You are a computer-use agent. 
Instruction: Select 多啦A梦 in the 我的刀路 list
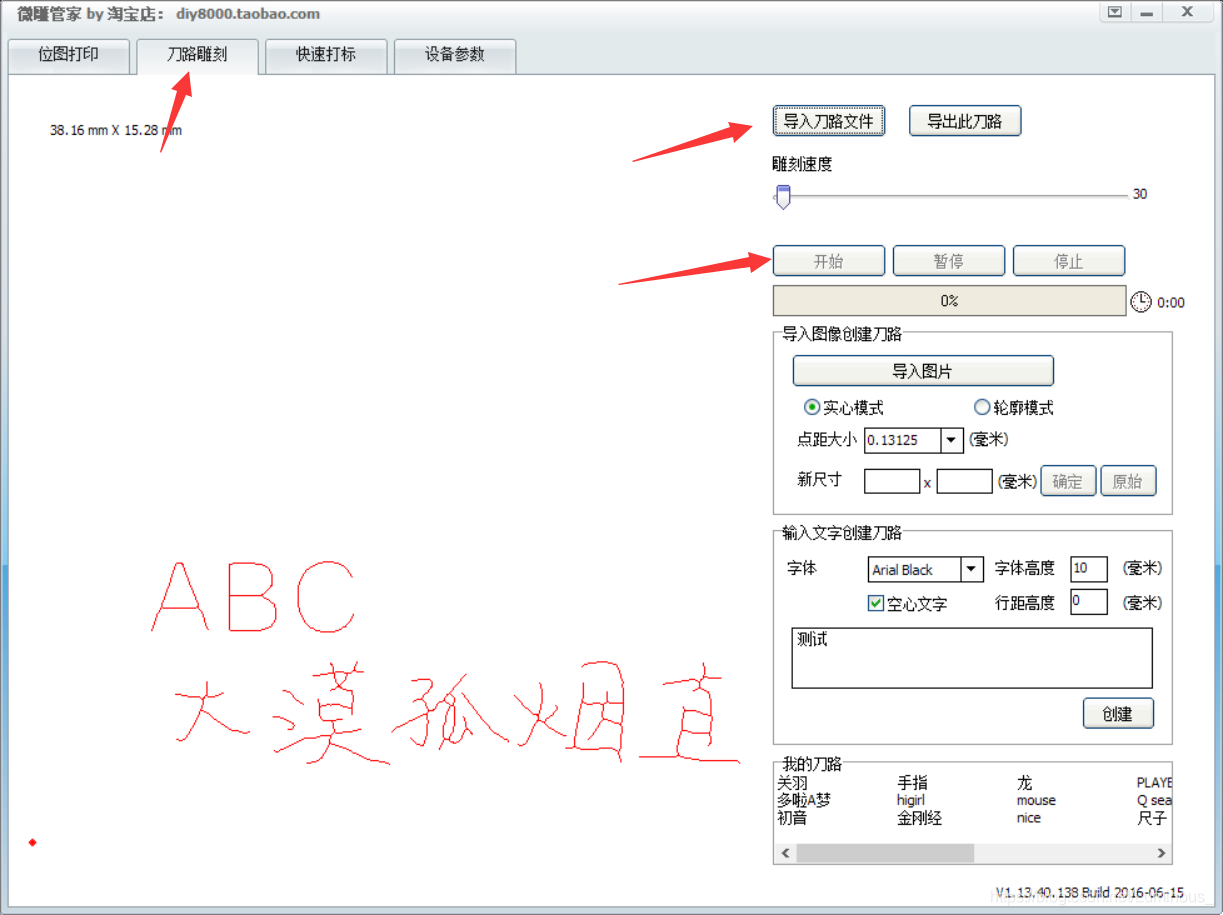pos(806,800)
